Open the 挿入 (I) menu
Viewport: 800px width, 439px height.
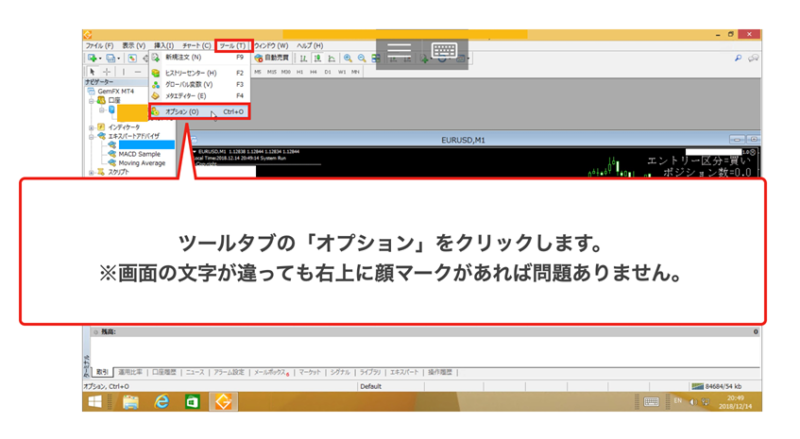click(164, 46)
